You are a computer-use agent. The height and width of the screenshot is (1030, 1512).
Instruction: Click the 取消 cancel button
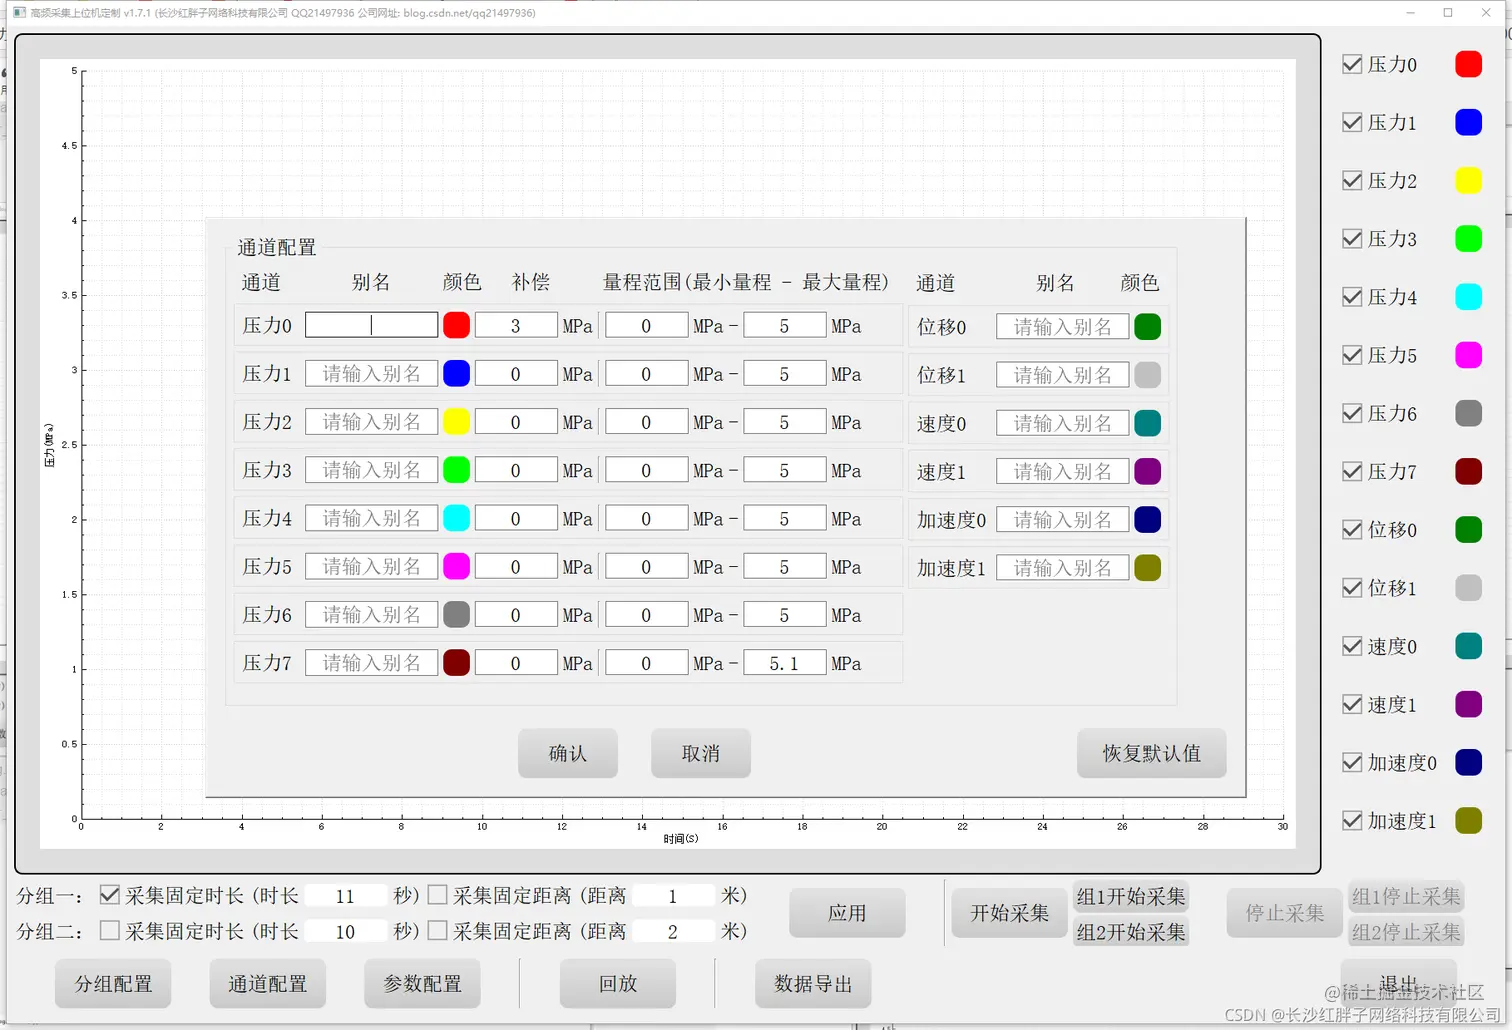tap(700, 753)
